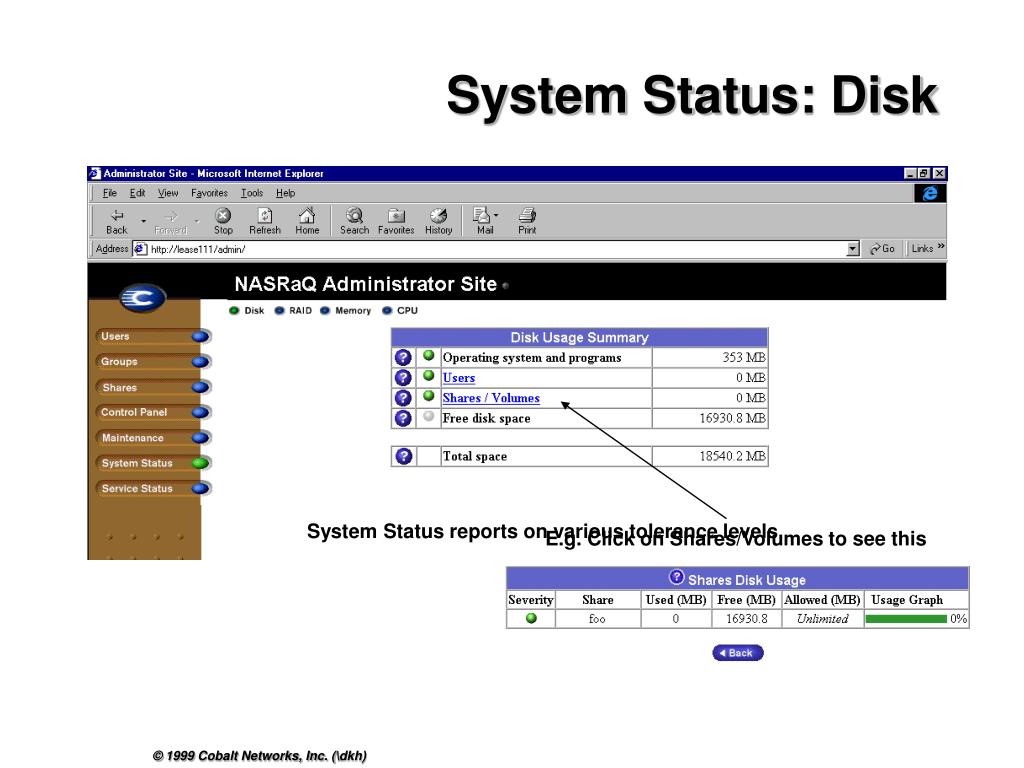Screen dimensions: 1024x768
Task: Click the Cobalt logo in sidebar
Action: click(x=142, y=298)
